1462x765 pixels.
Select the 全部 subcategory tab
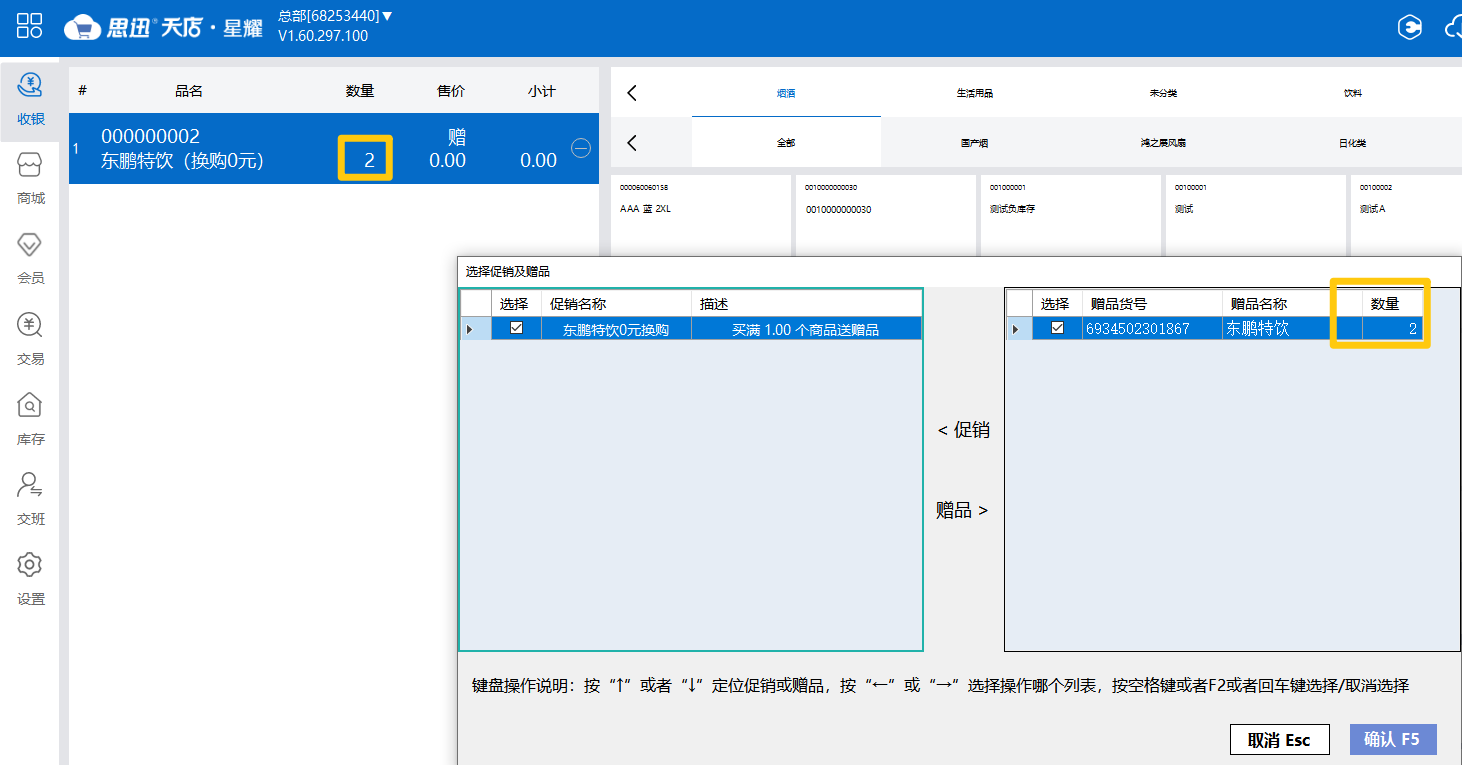[x=786, y=143]
